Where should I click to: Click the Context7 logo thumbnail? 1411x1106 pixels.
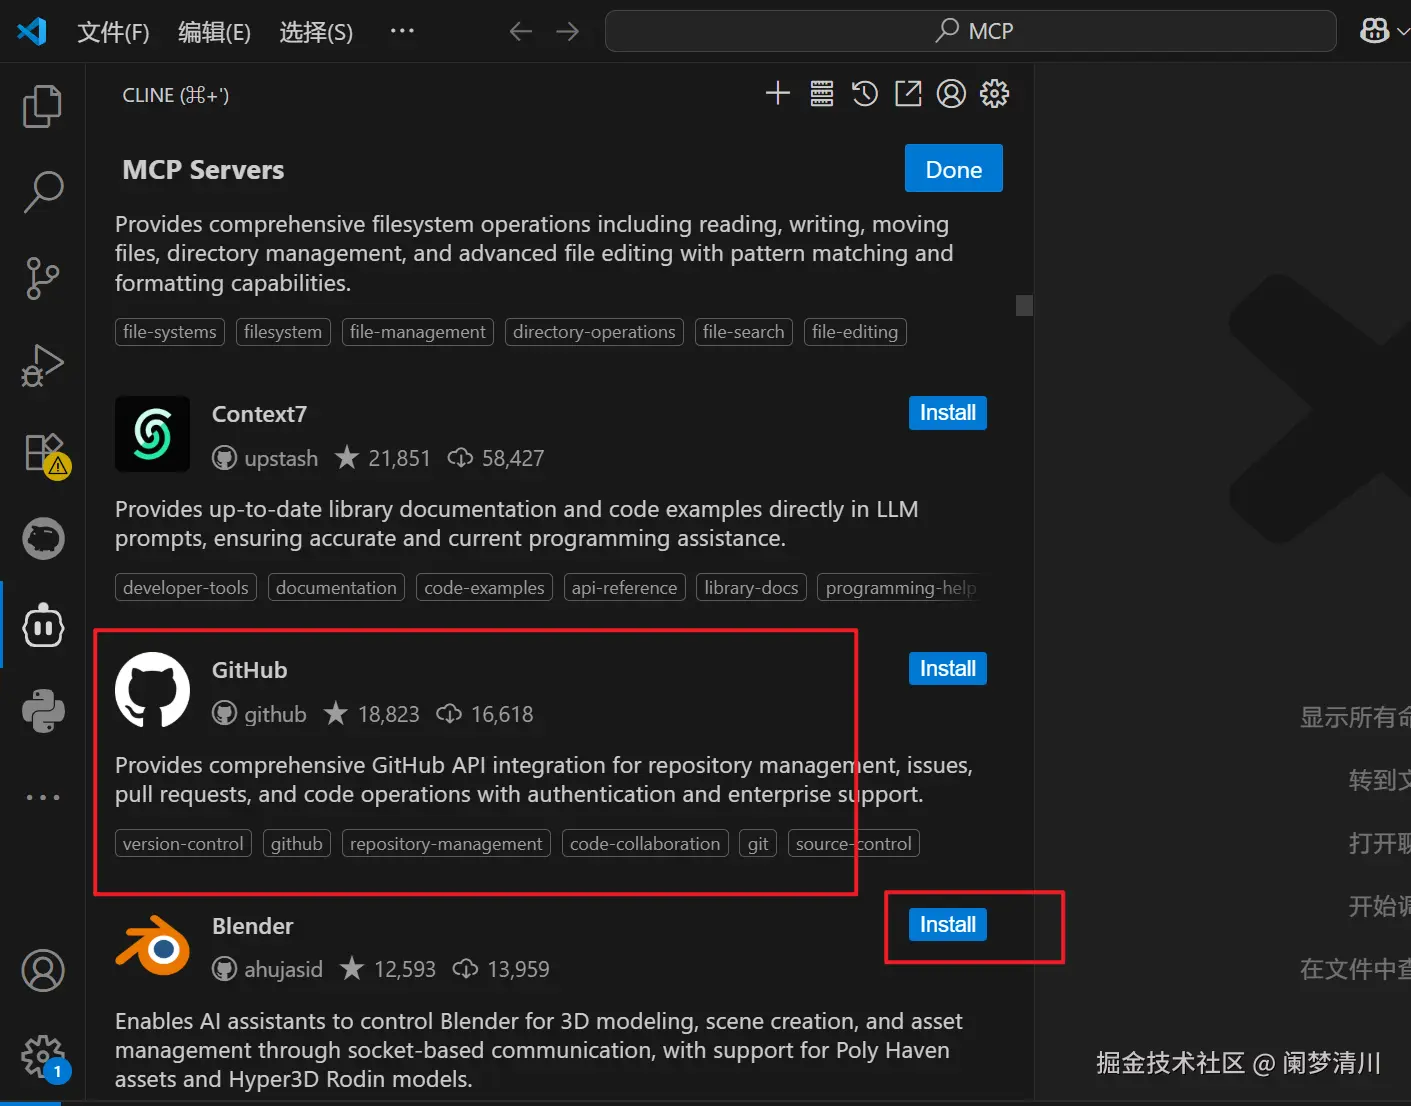(152, 434)
